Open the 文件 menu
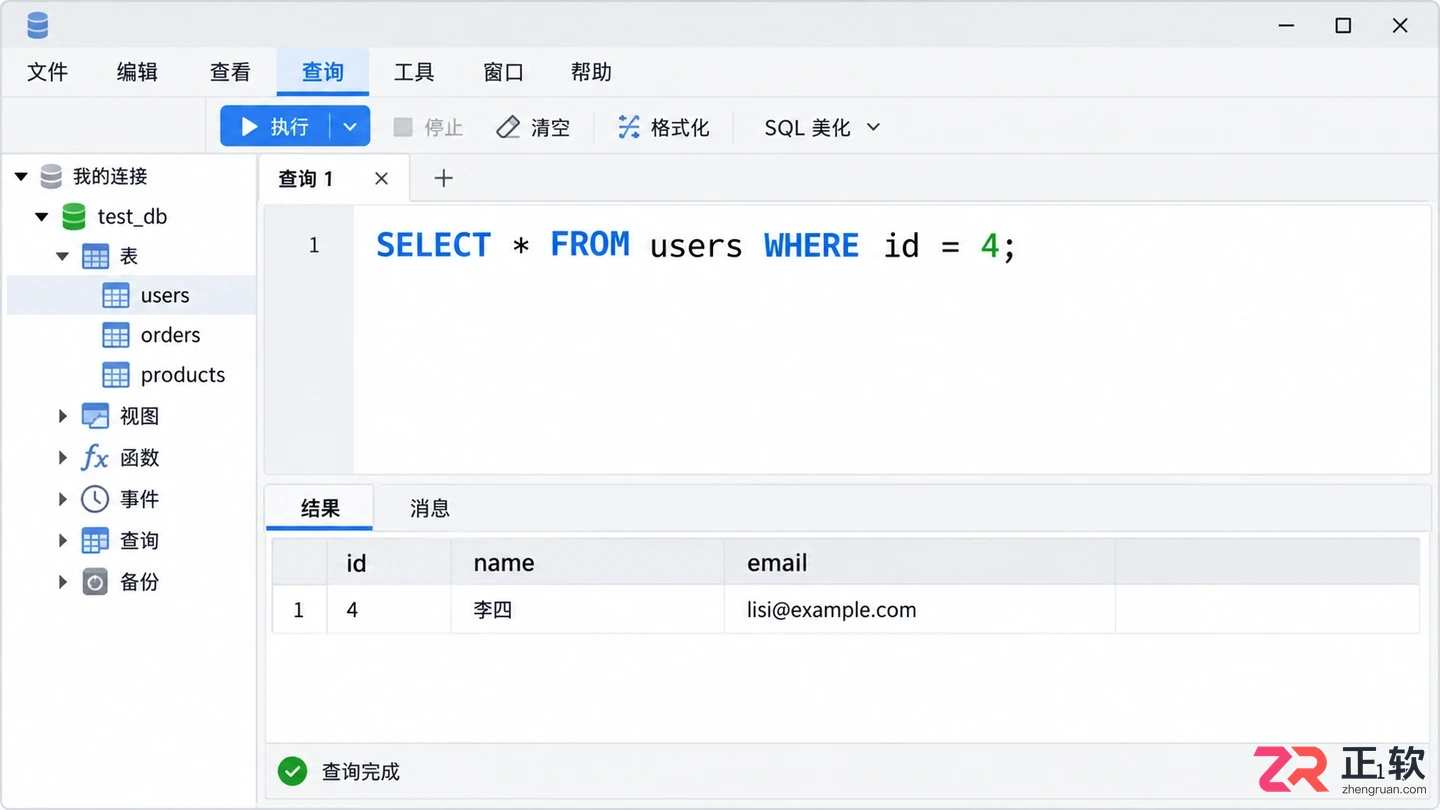The width and height of the screenshot is (1440, 810). pos(47,72)
